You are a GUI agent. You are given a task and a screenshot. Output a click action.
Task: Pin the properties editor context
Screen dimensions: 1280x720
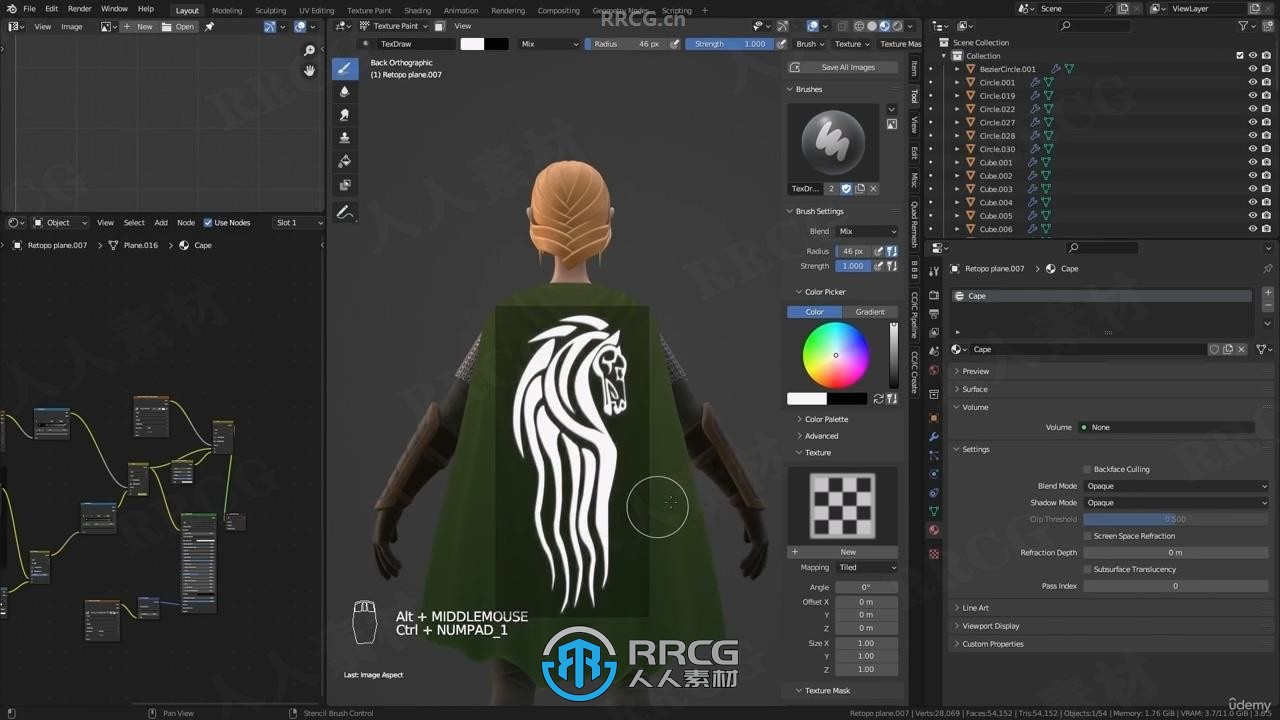[x=1268, y=269]
